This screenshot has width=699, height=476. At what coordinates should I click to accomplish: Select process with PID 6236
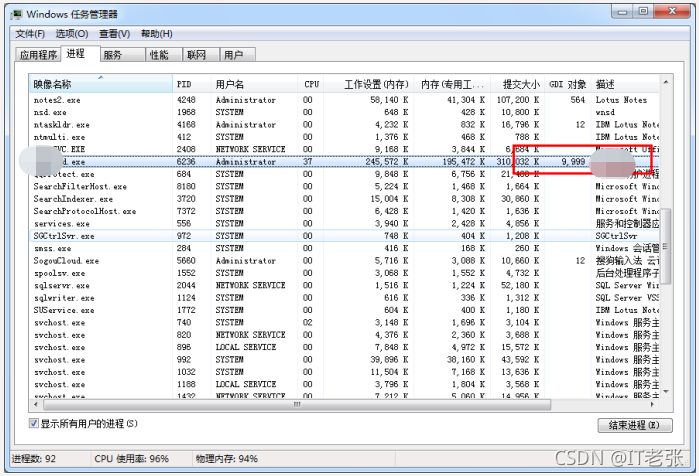point(345,162)
